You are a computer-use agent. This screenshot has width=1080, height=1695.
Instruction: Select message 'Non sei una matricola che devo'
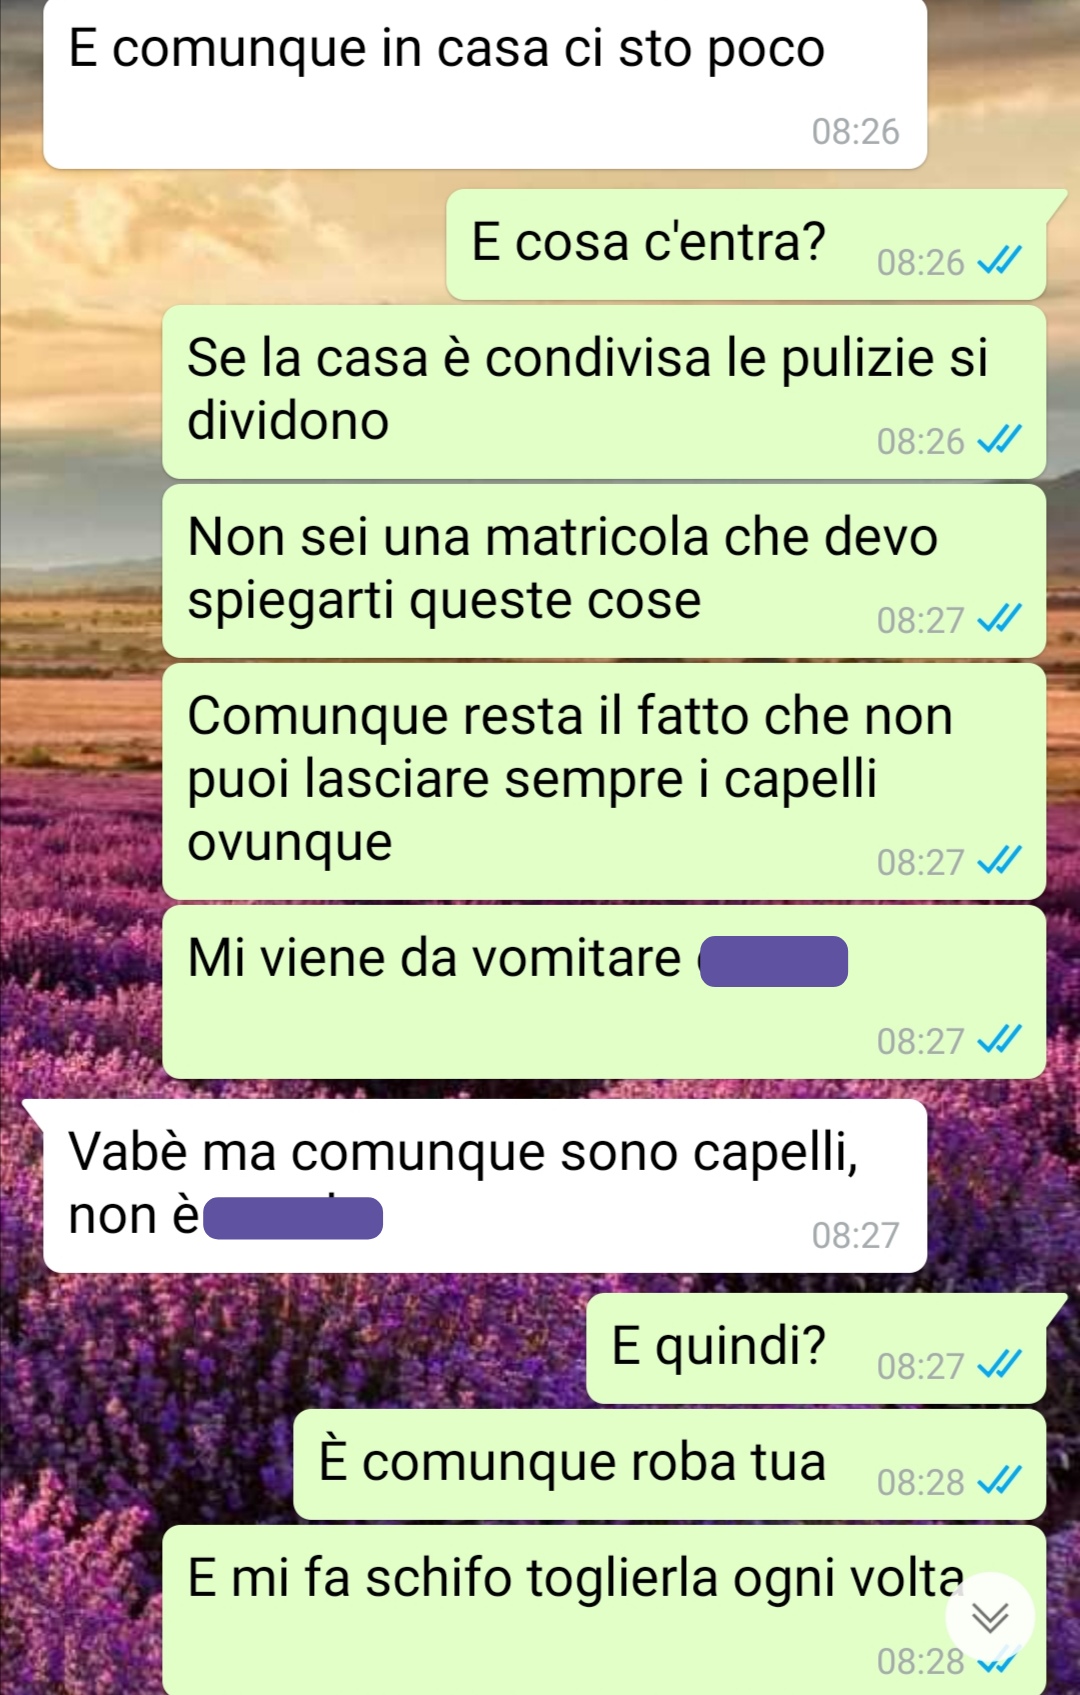[x=604, y=571]
